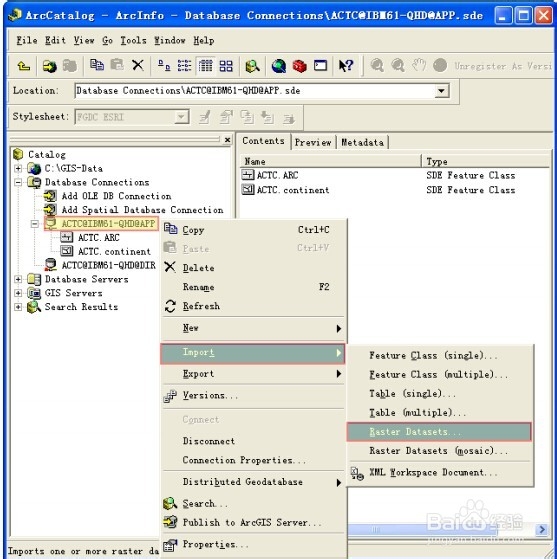Image resolution: width=557 pixels, height=559 pixels.
Task: Choose Feature Class (multiple) import
Action: tap(440, 374)
